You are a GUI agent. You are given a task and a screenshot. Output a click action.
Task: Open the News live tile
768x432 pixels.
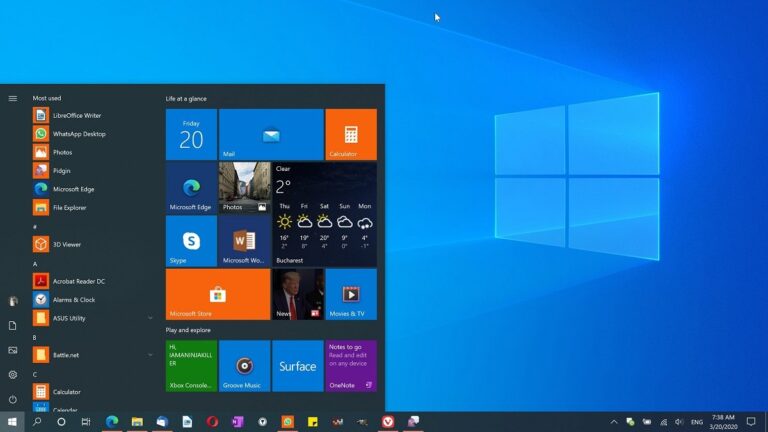point(298,294)
